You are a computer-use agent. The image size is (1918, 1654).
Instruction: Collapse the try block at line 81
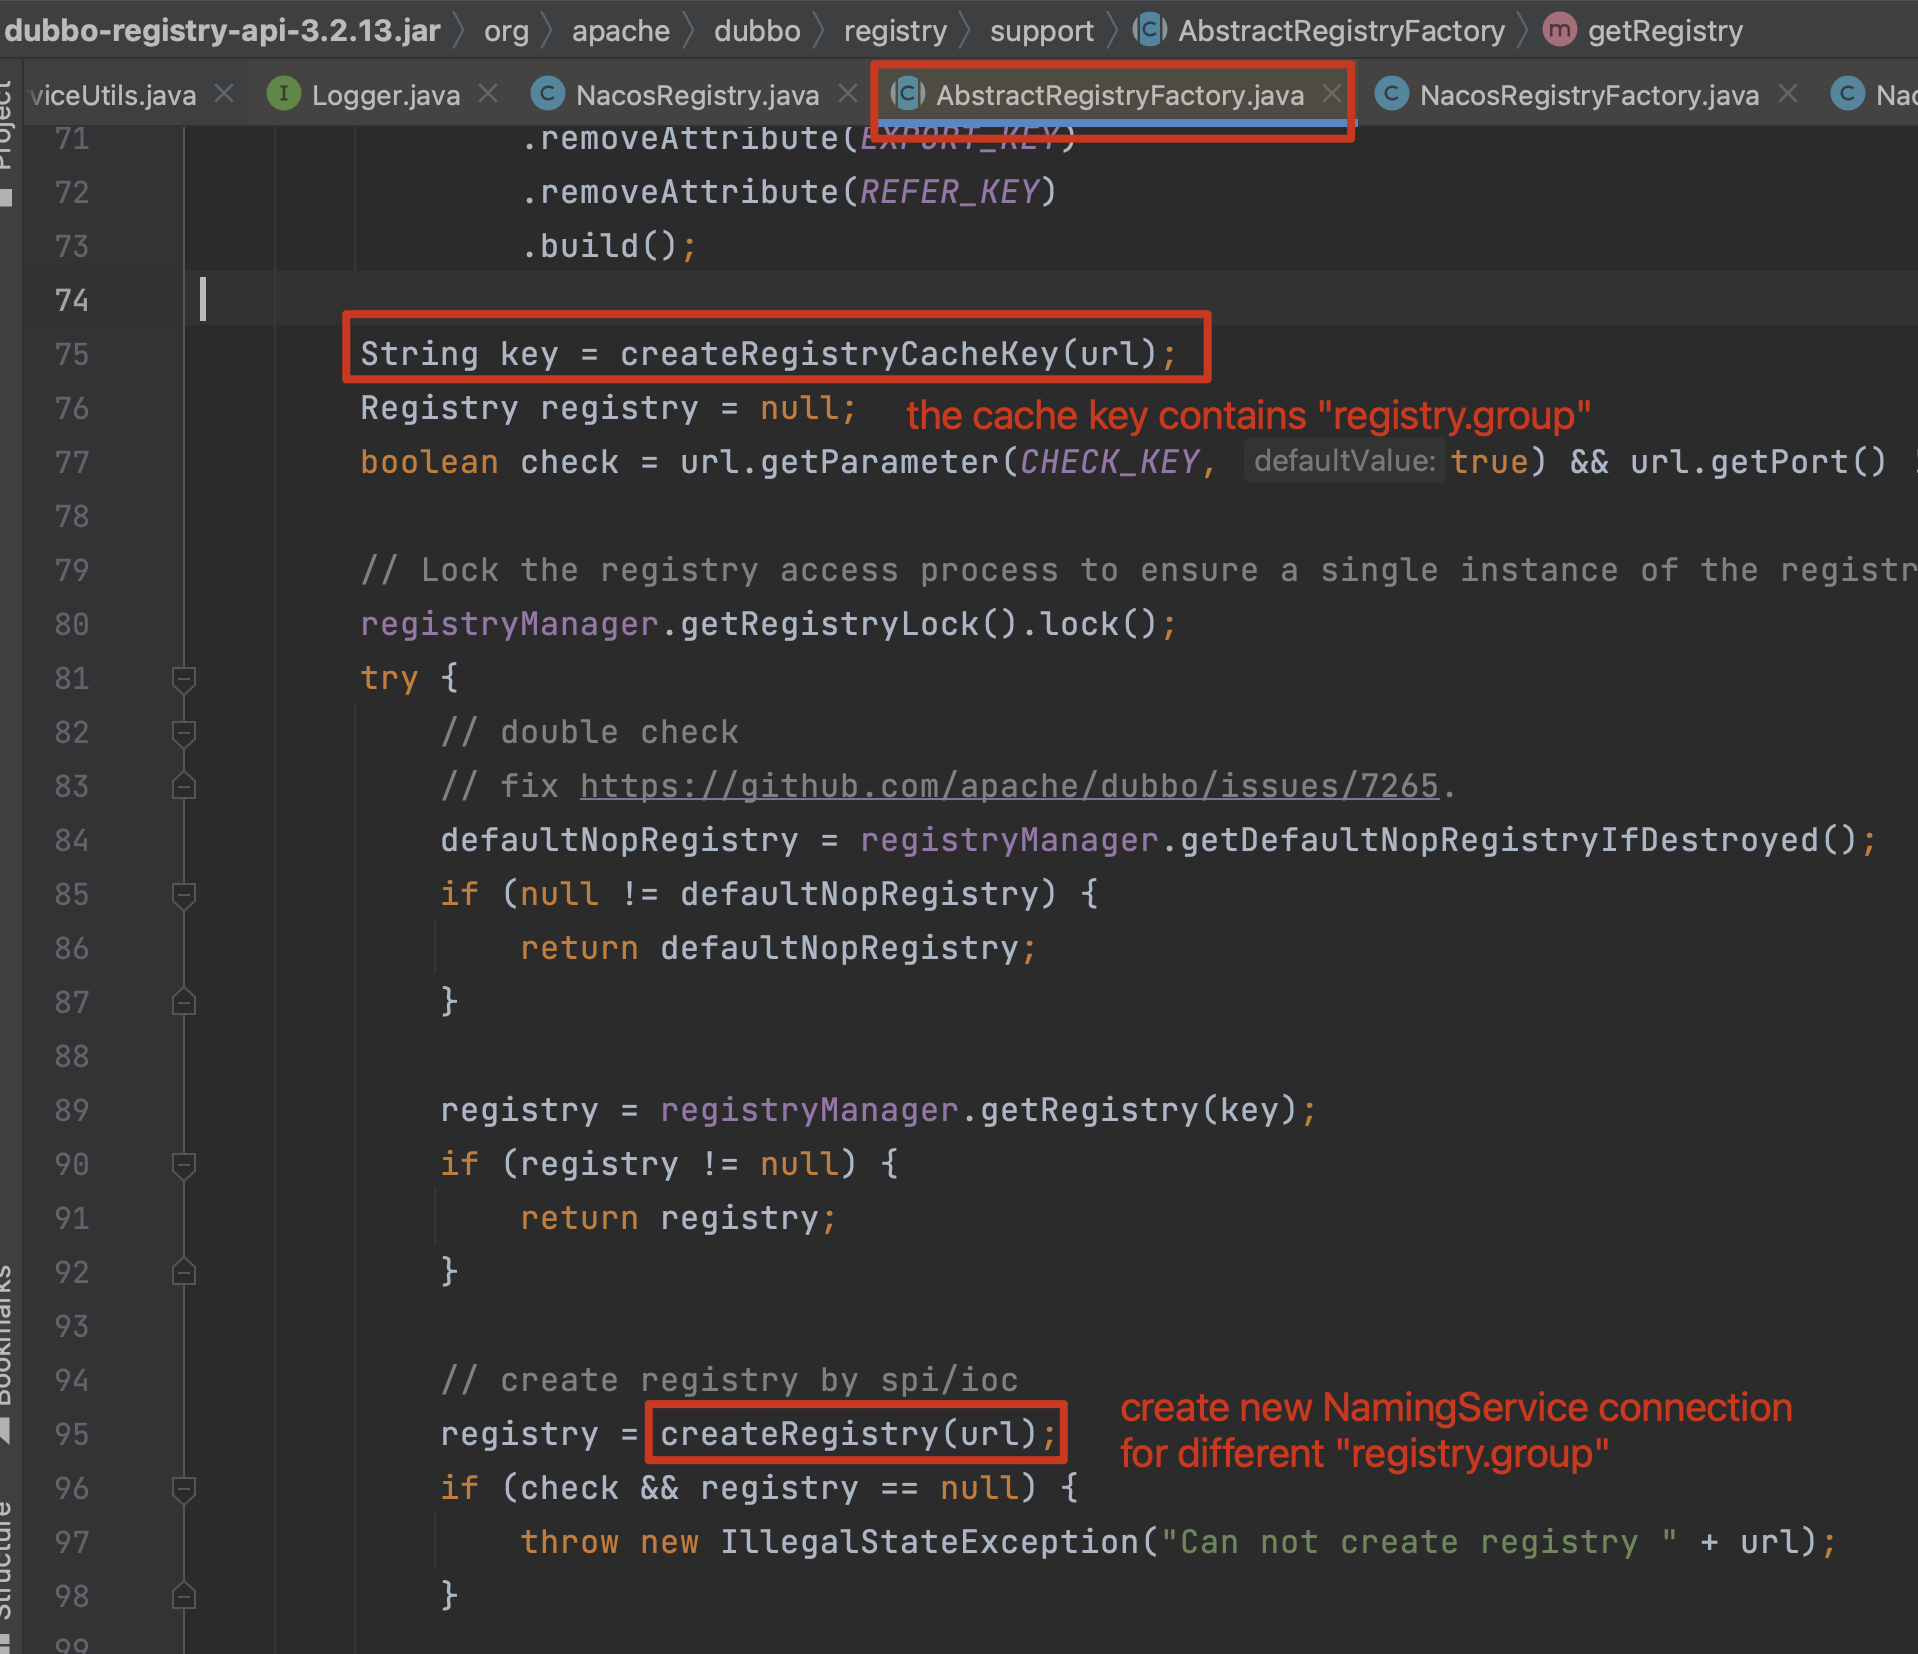coord(184,680)
